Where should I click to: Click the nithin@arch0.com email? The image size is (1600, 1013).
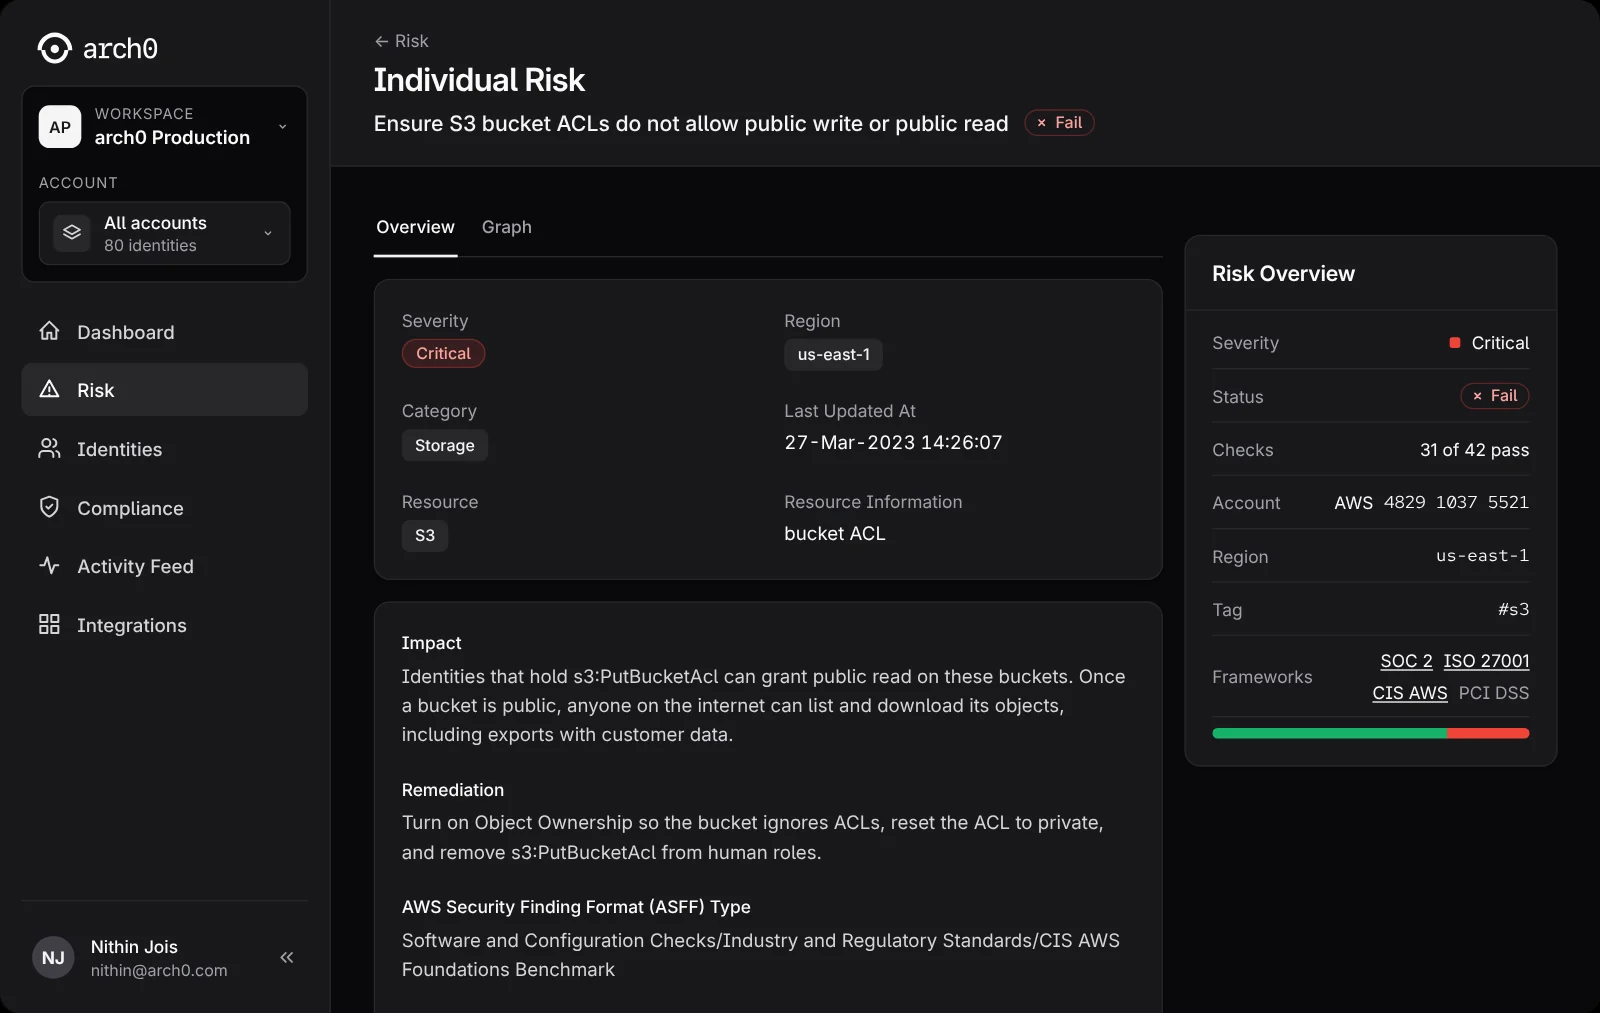pos(159,971)
